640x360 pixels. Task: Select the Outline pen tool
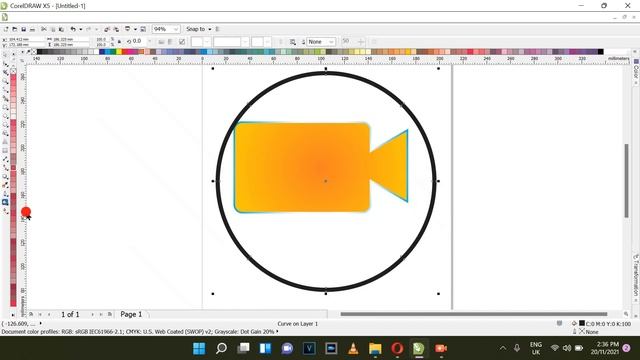[x=5, y=193]
